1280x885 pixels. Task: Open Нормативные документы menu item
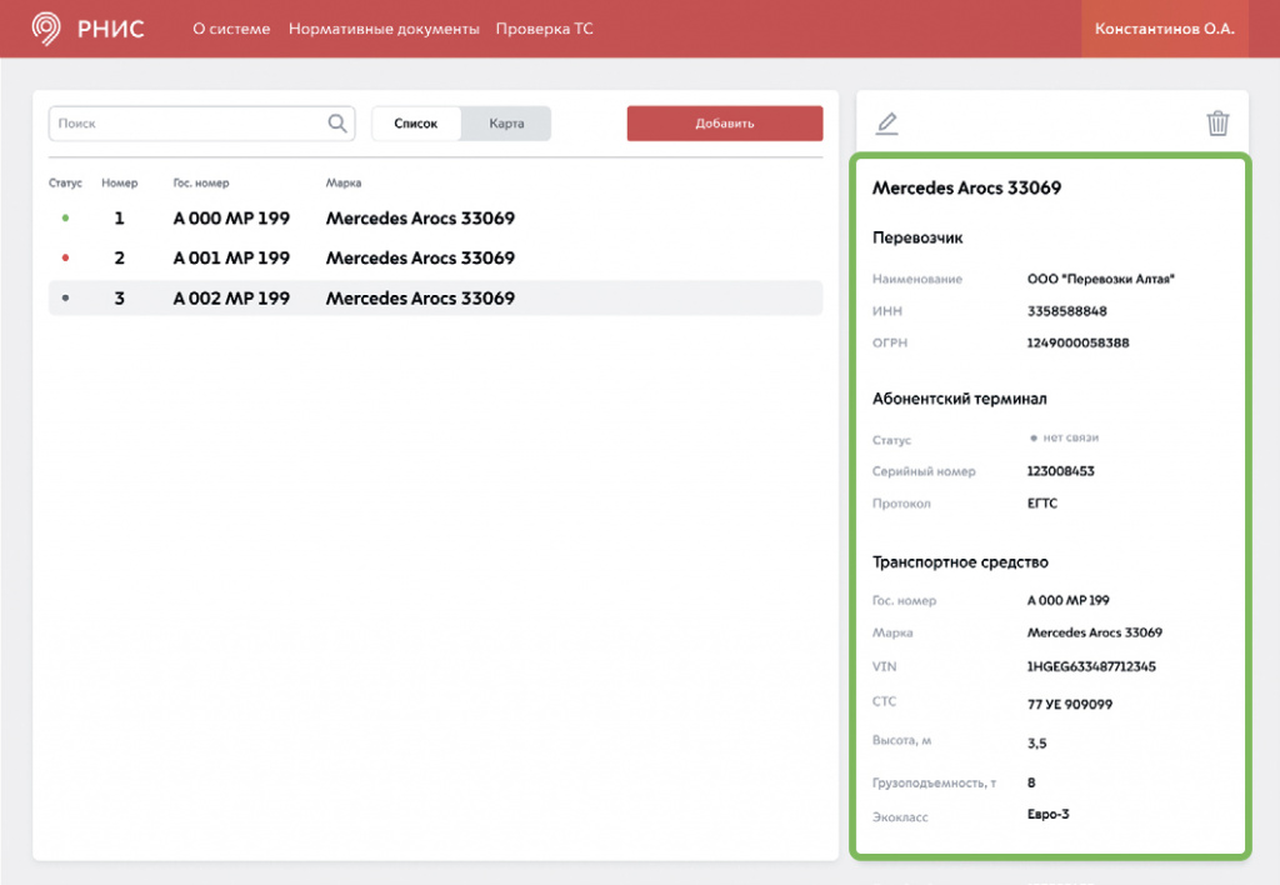tap(384, 29)
